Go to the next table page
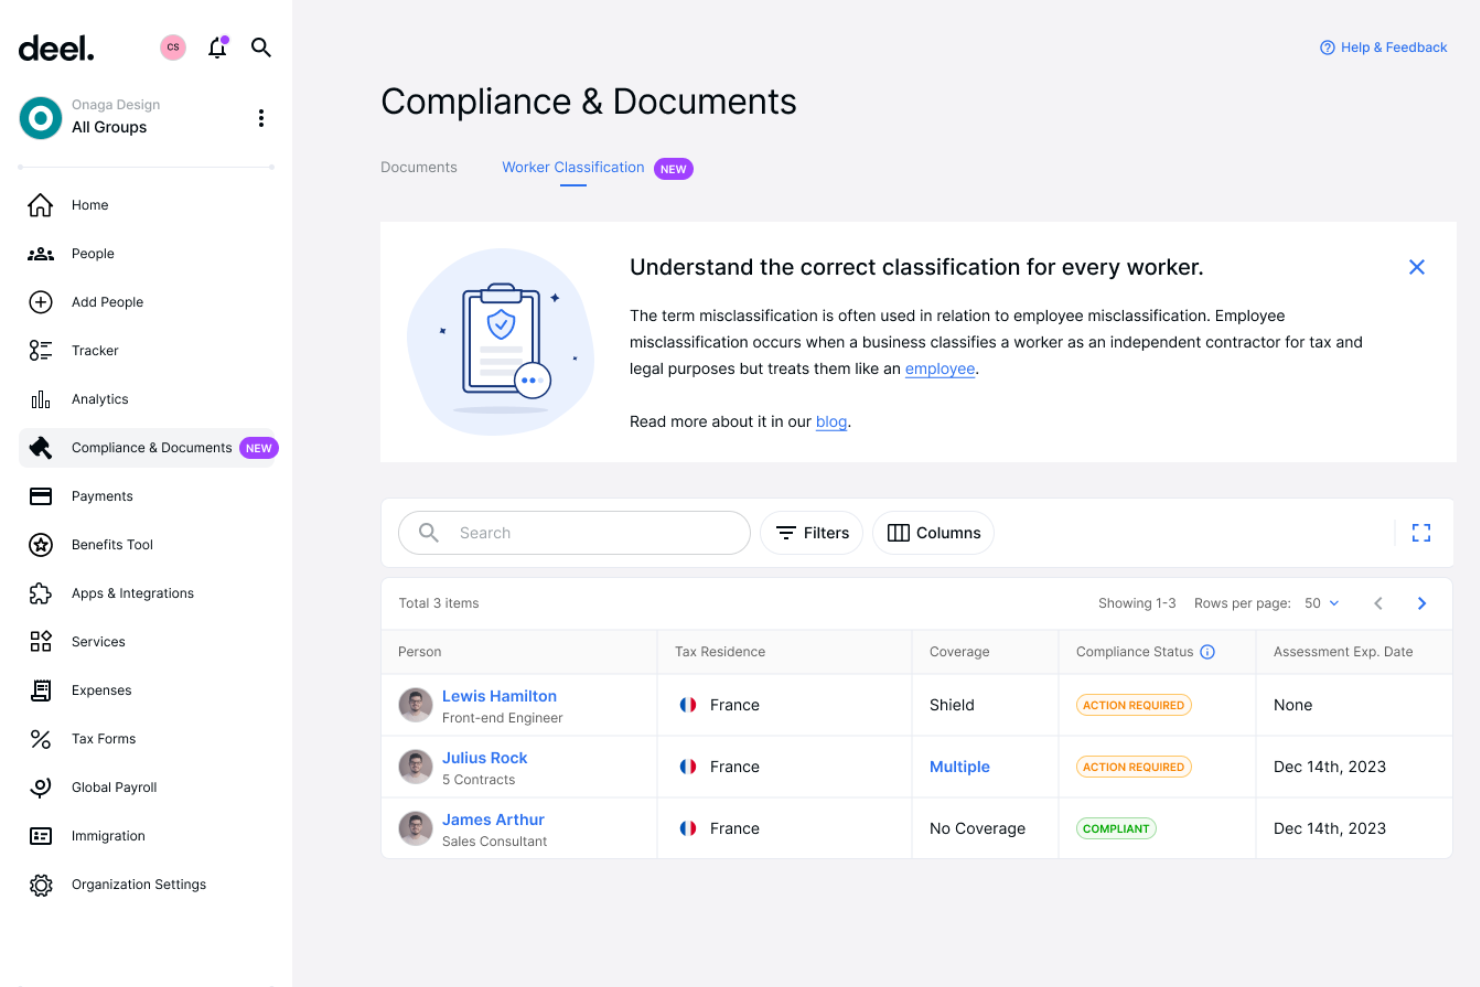Viewport: 1480px width, 987px height. [x=1421, y=603]
